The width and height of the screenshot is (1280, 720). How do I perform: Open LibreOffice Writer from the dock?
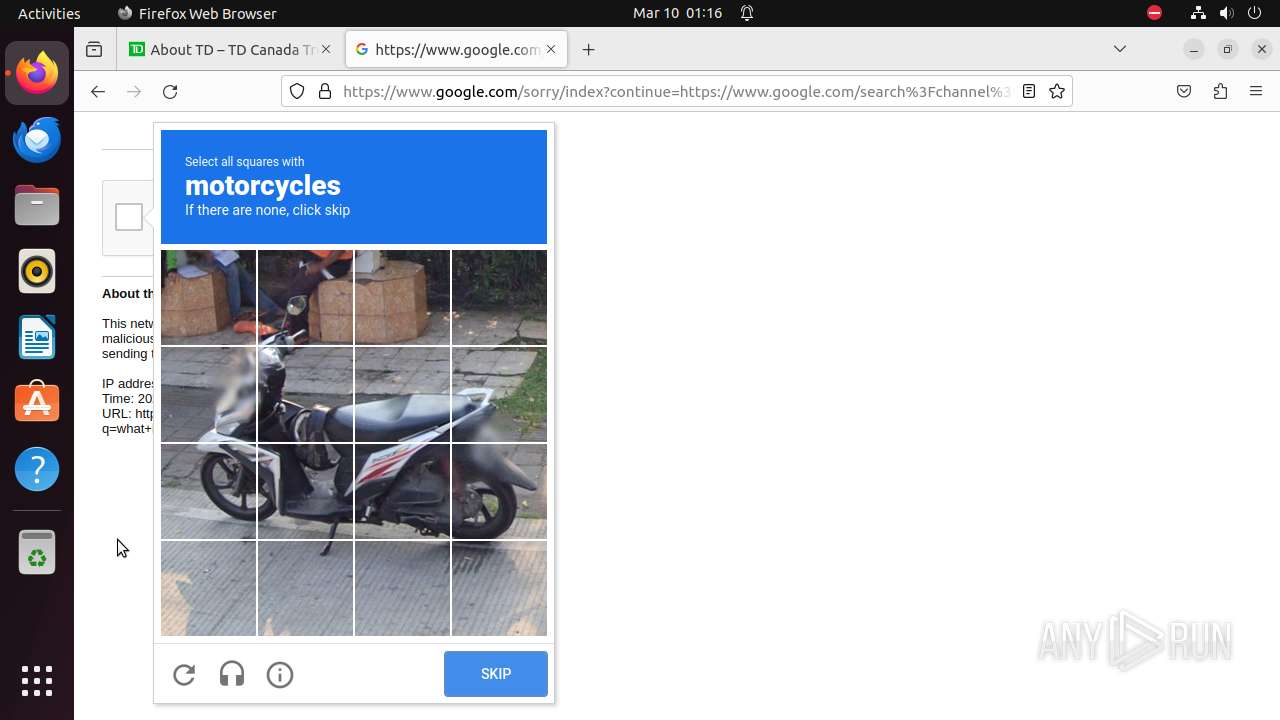click(x=37, y=337)
